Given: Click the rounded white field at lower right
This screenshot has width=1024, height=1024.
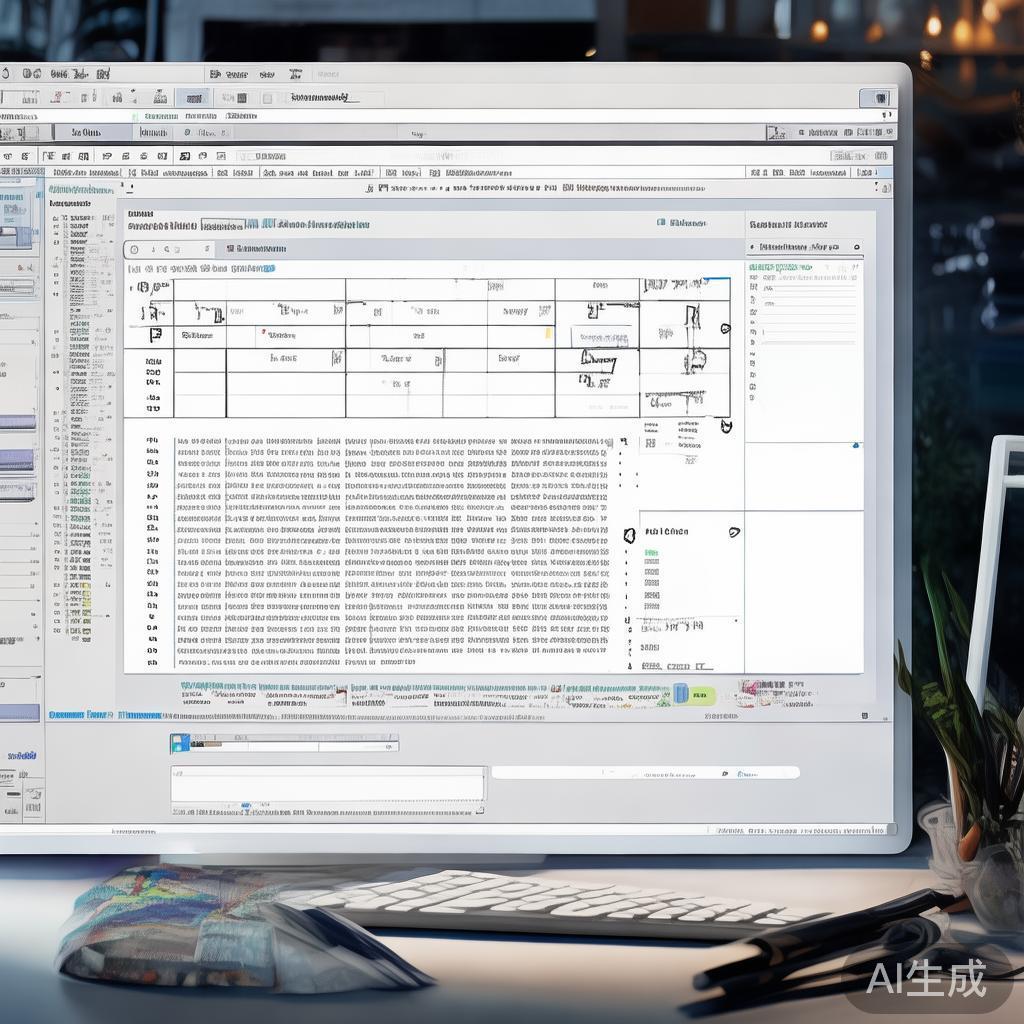Looking at the screenshot, I should coord(645,773).
